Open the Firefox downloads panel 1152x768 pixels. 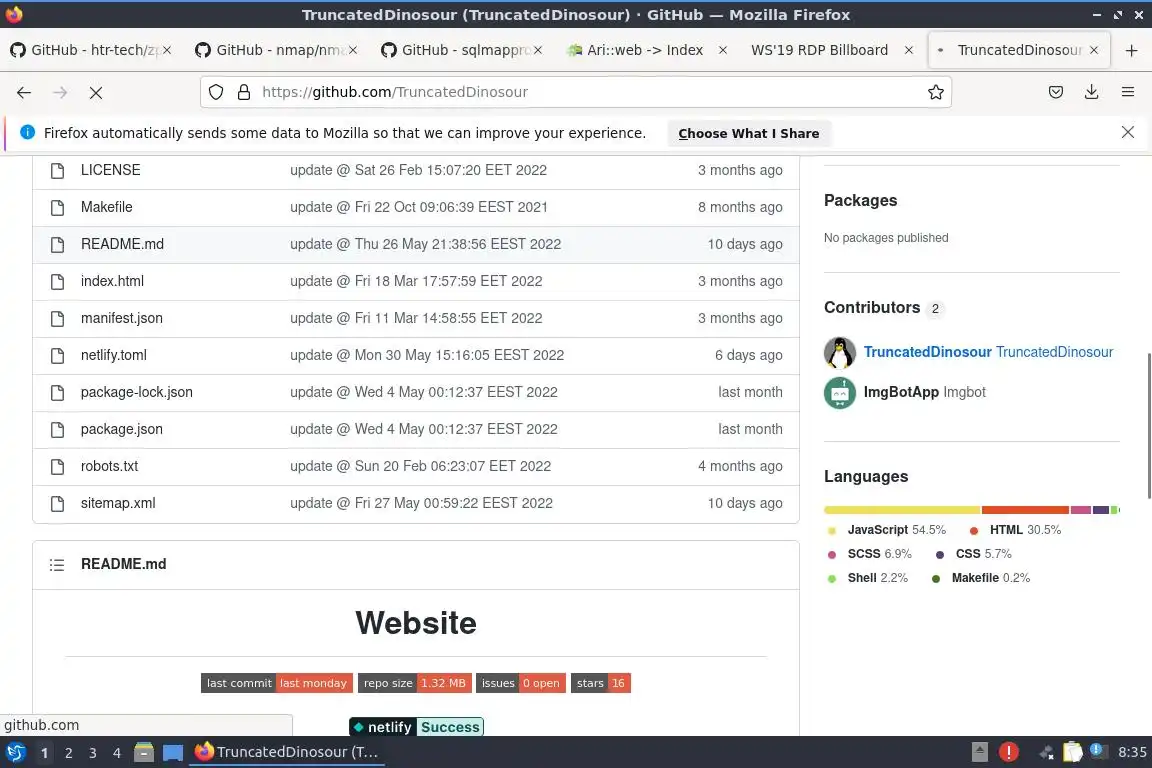1092,92
